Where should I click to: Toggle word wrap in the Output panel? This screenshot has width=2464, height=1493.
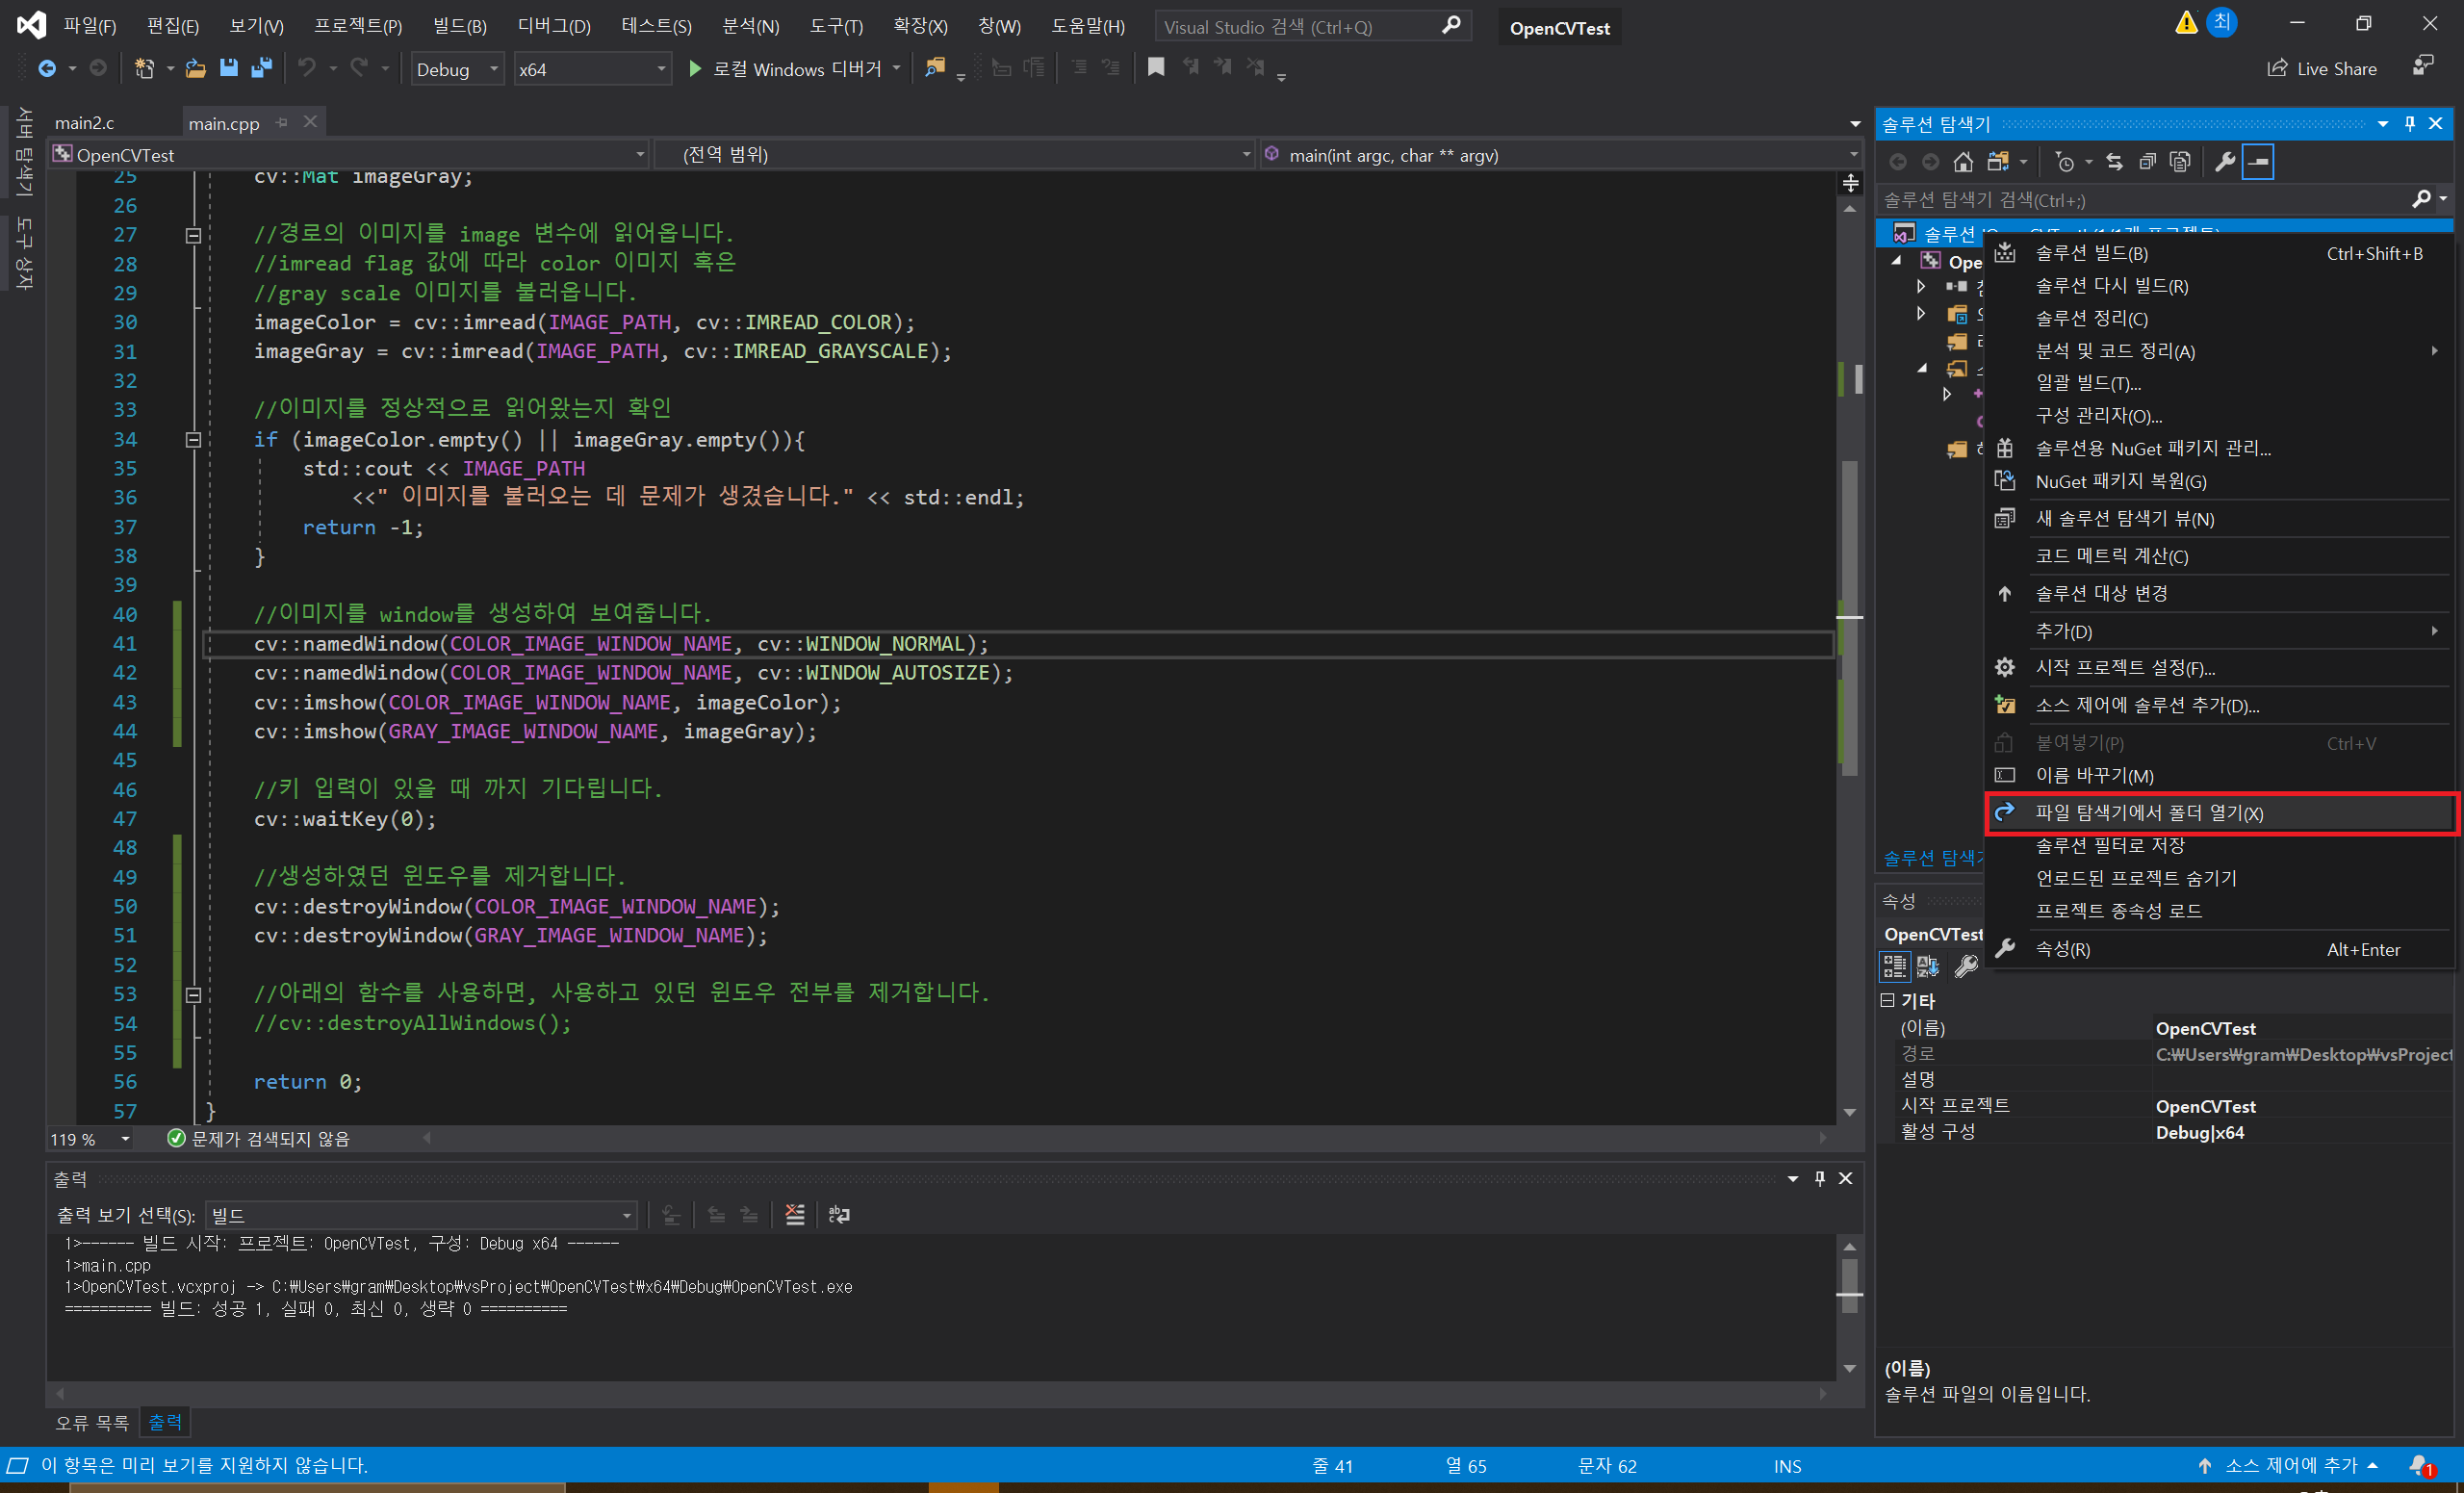coord(839,1214)
